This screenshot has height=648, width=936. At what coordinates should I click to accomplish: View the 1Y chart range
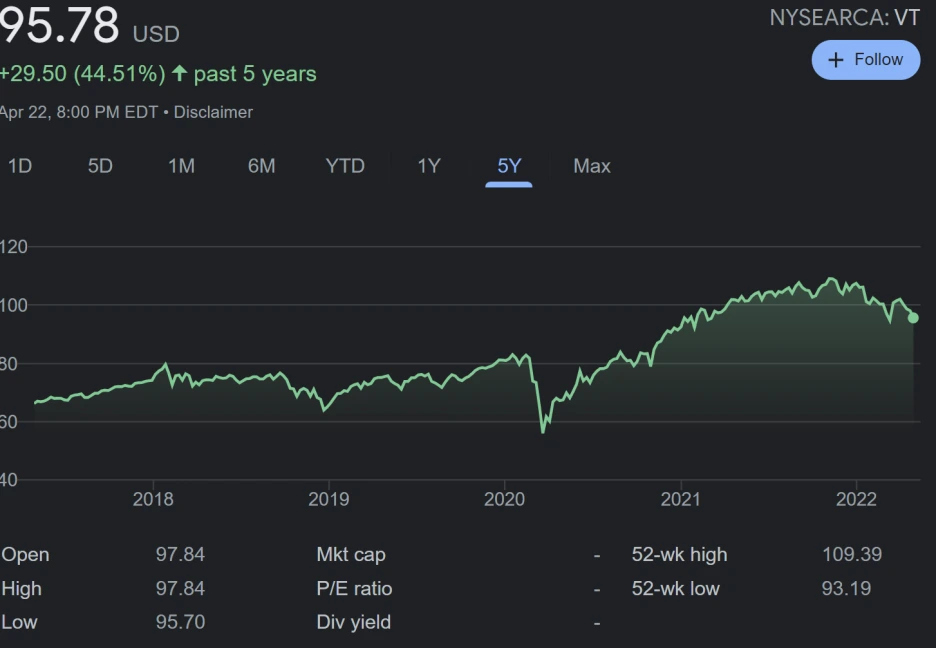tap(429, 166)
